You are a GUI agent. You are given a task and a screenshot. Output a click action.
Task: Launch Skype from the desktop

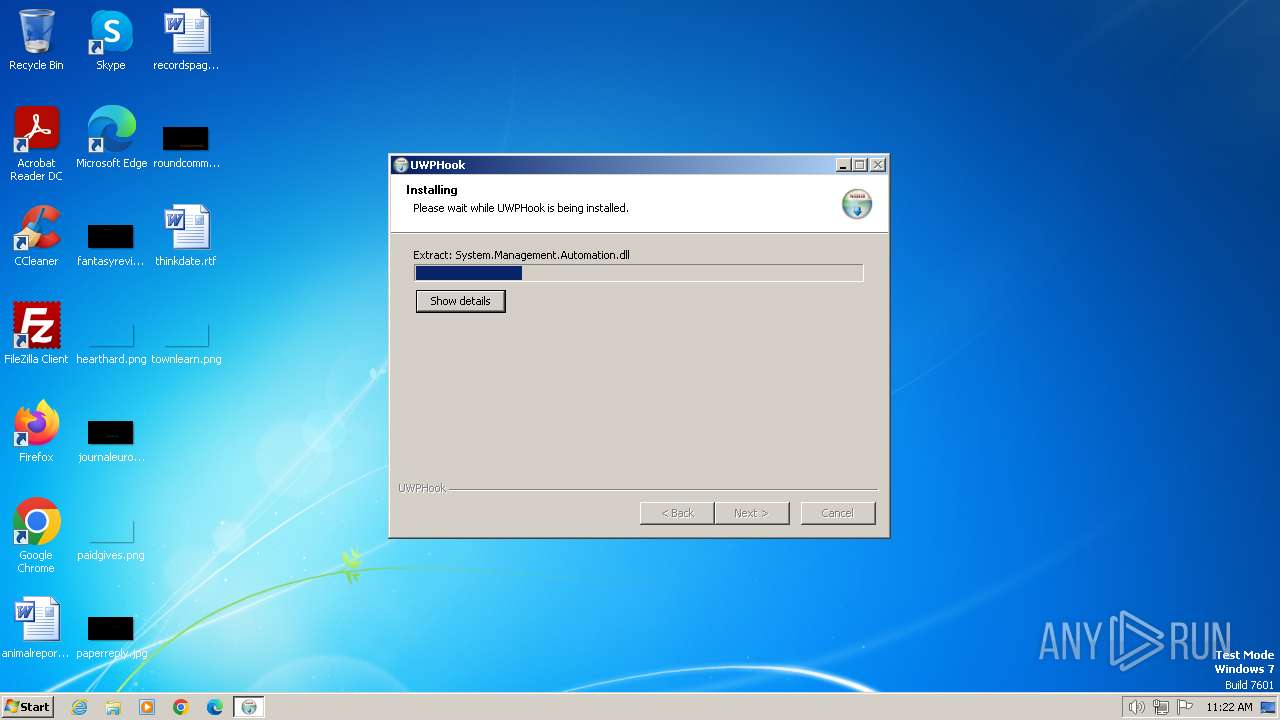[x=111, y=40]
